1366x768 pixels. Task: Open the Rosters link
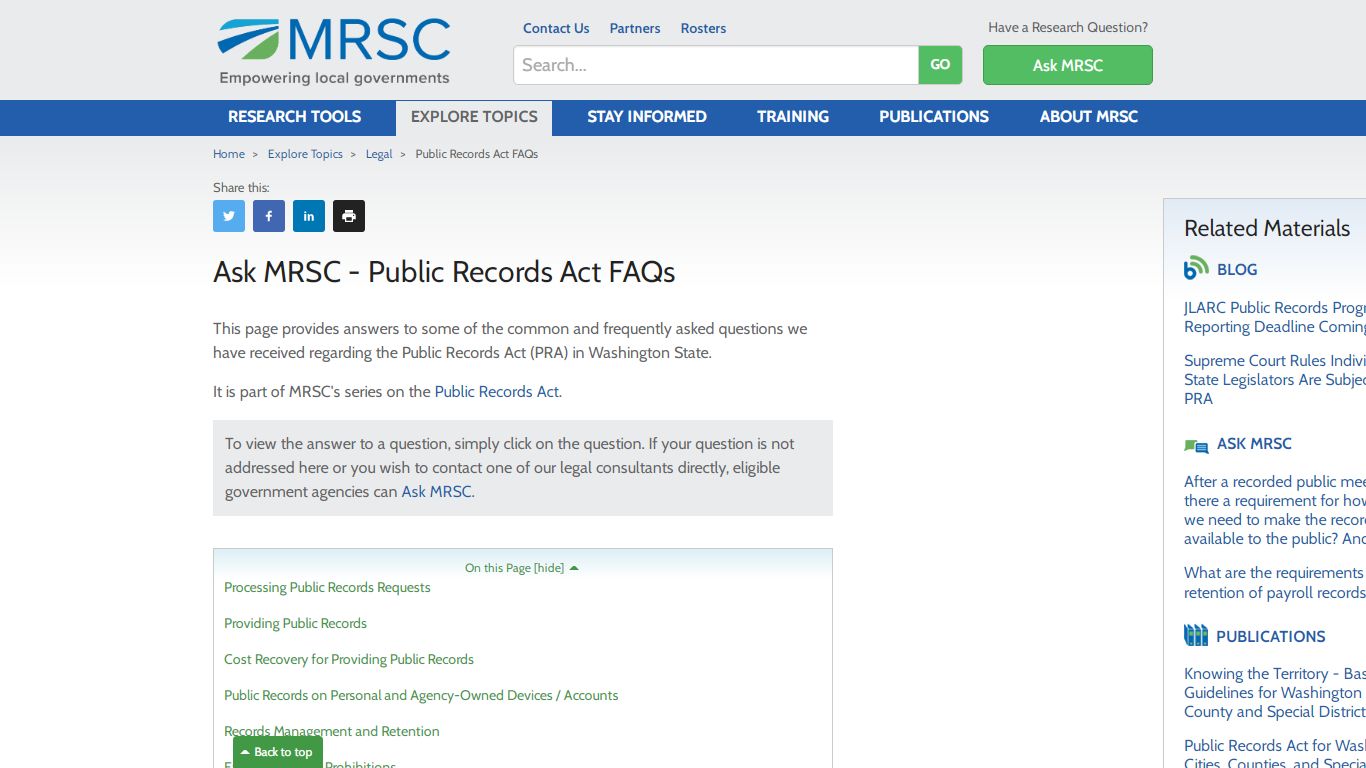pyautogui.click(x=703, y=28)
